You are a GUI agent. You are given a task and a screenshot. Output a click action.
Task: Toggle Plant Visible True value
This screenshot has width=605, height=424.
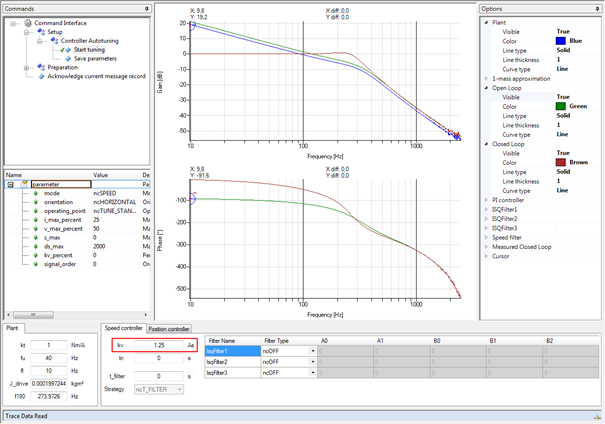[563, 32]
